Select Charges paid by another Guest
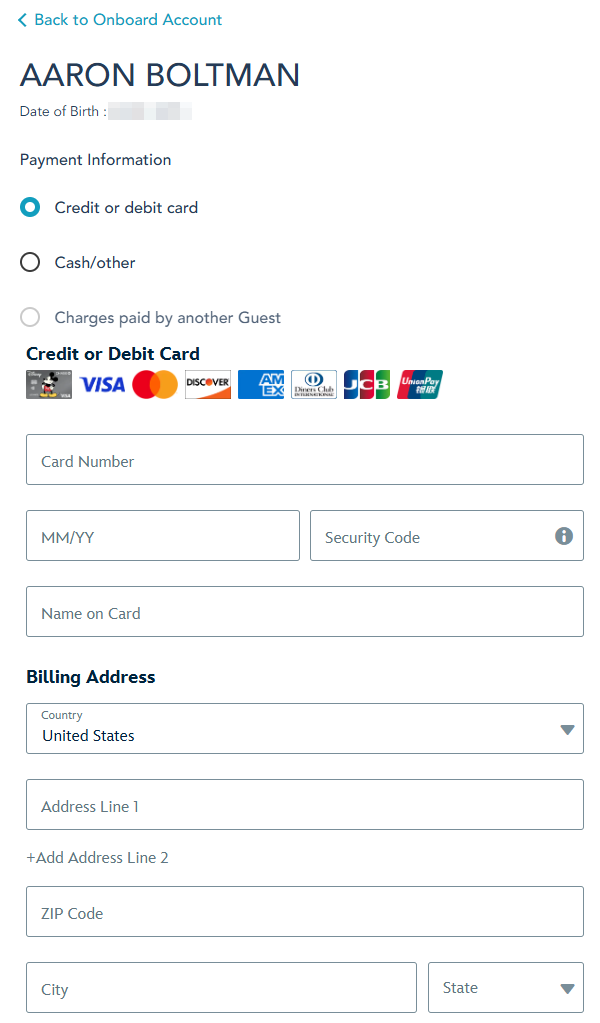600x1023 pixels. point(30,318)
